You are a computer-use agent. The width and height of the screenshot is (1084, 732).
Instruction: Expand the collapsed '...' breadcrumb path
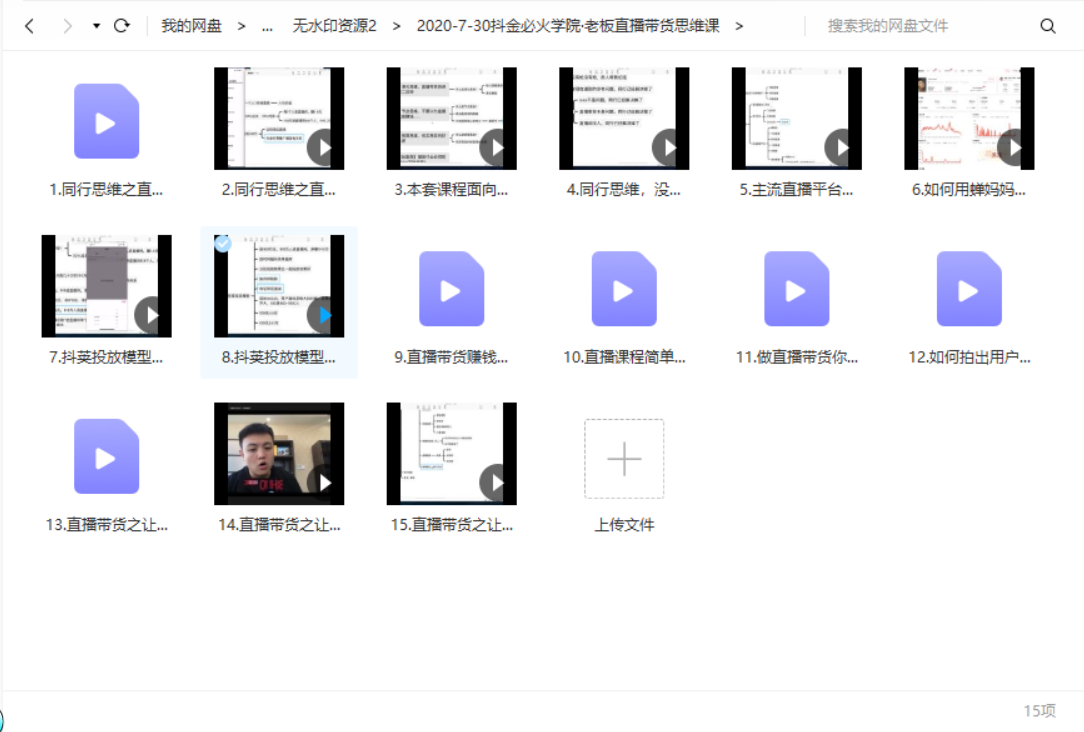267,26
